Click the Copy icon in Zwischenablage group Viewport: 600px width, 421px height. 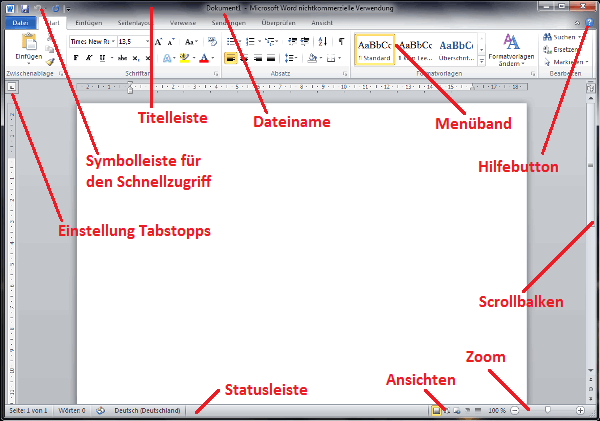coord(50,49)
